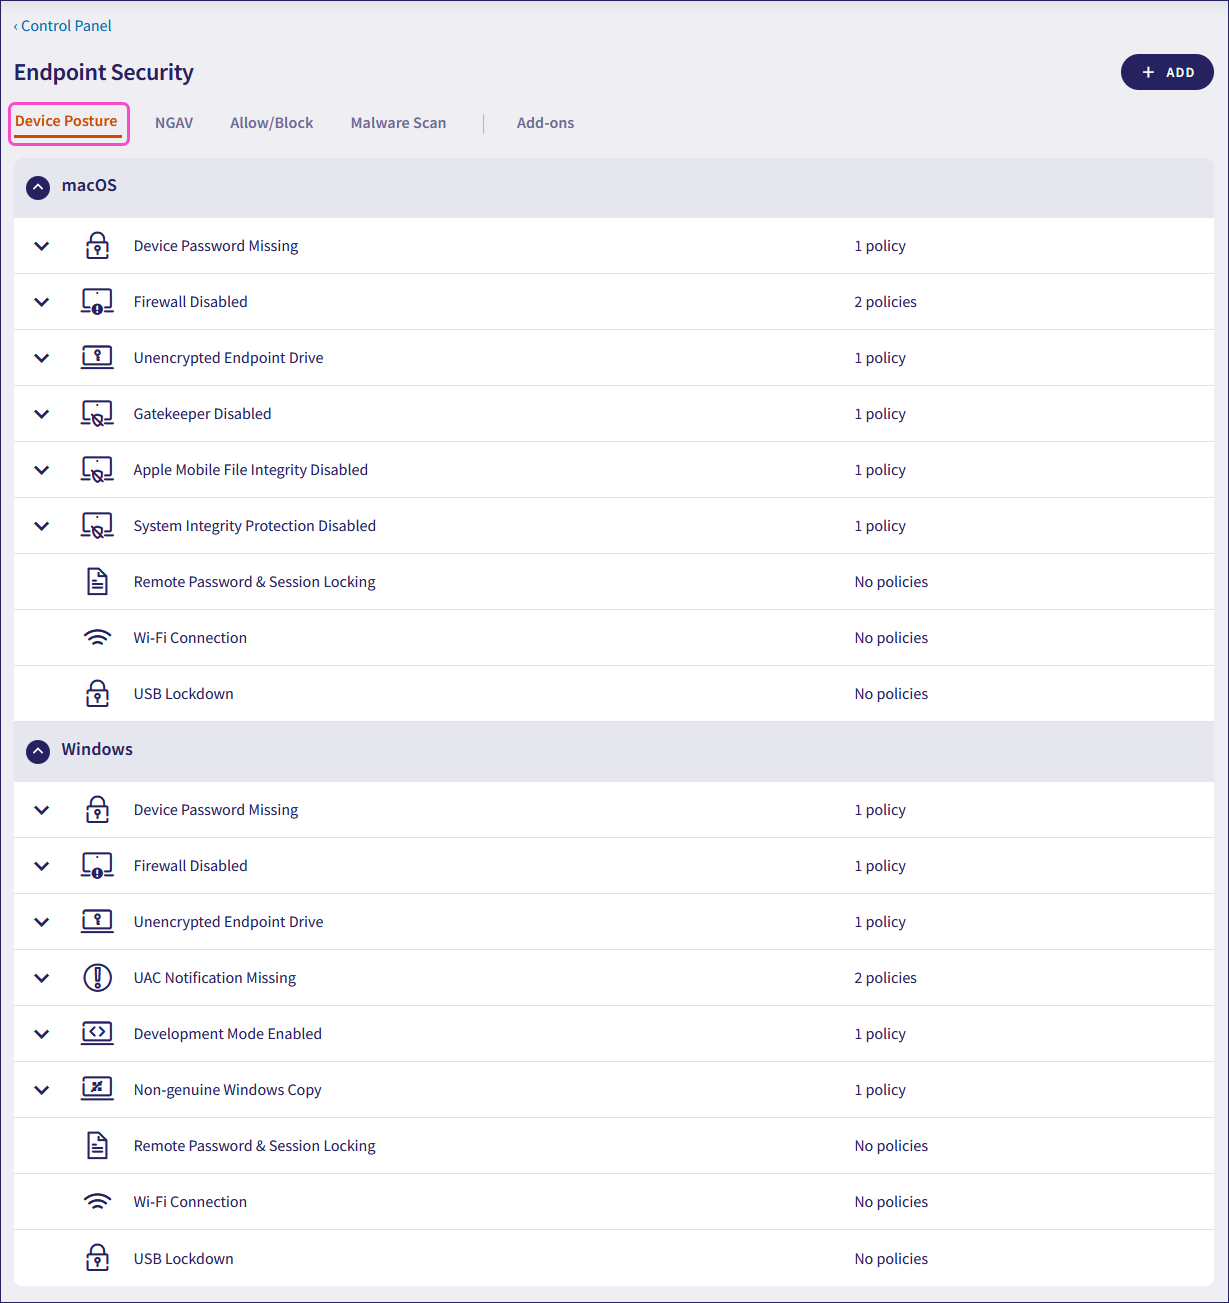Click the Non-genuine Windows Copy icon
The image size is (1229, 1303).
click(x=97, y=1089)
